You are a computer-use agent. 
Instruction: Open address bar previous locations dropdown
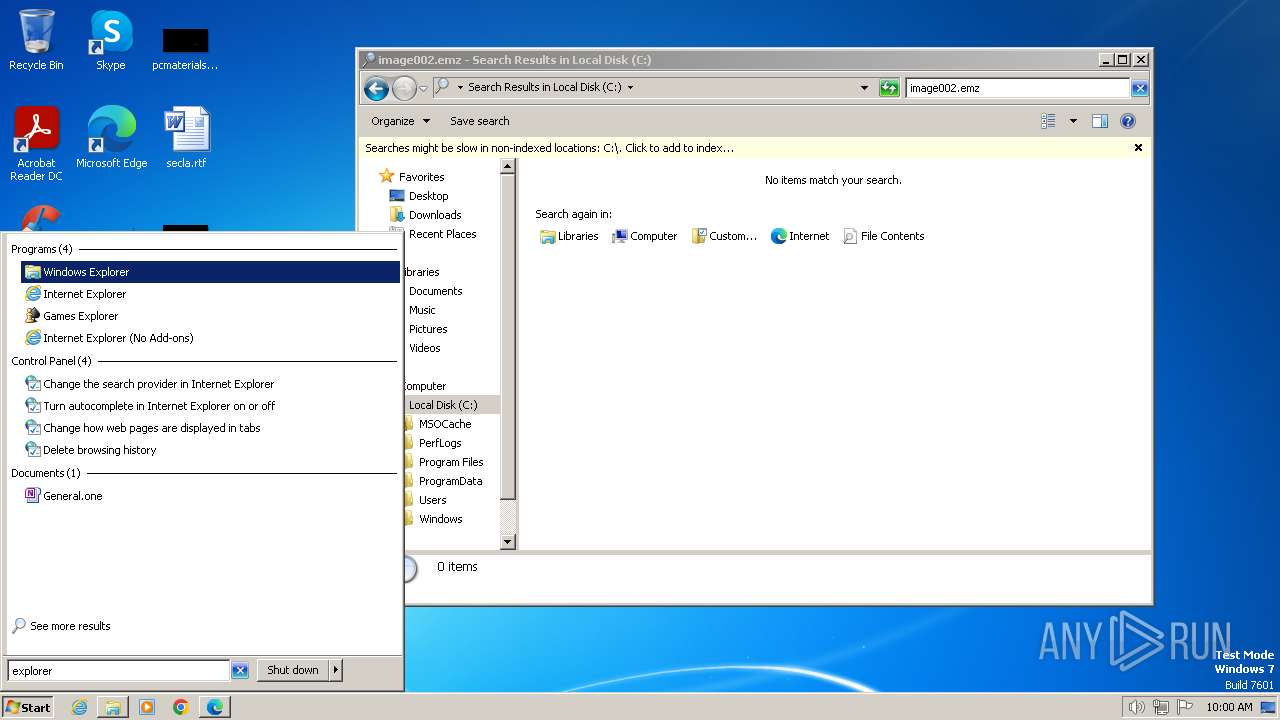click(864, 88)
